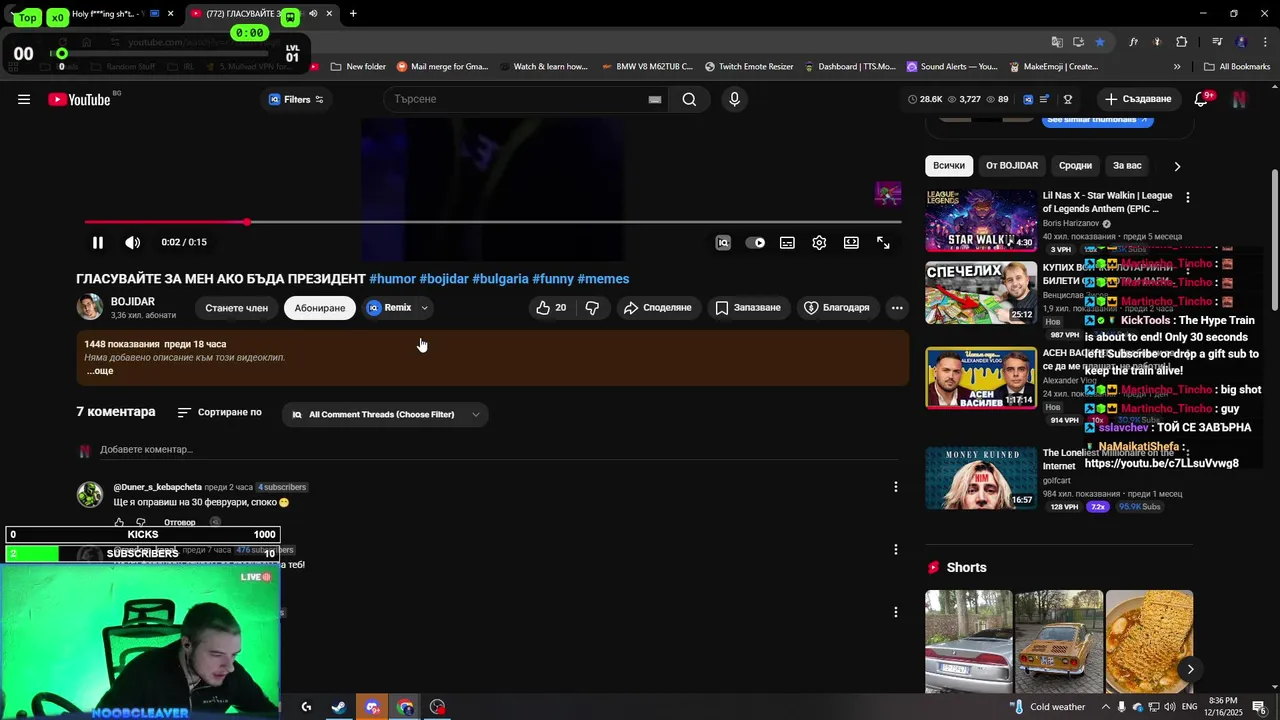1280x720 pixels.
Task: Expand the Remix dropdown arrow
Action: point(425,308)
